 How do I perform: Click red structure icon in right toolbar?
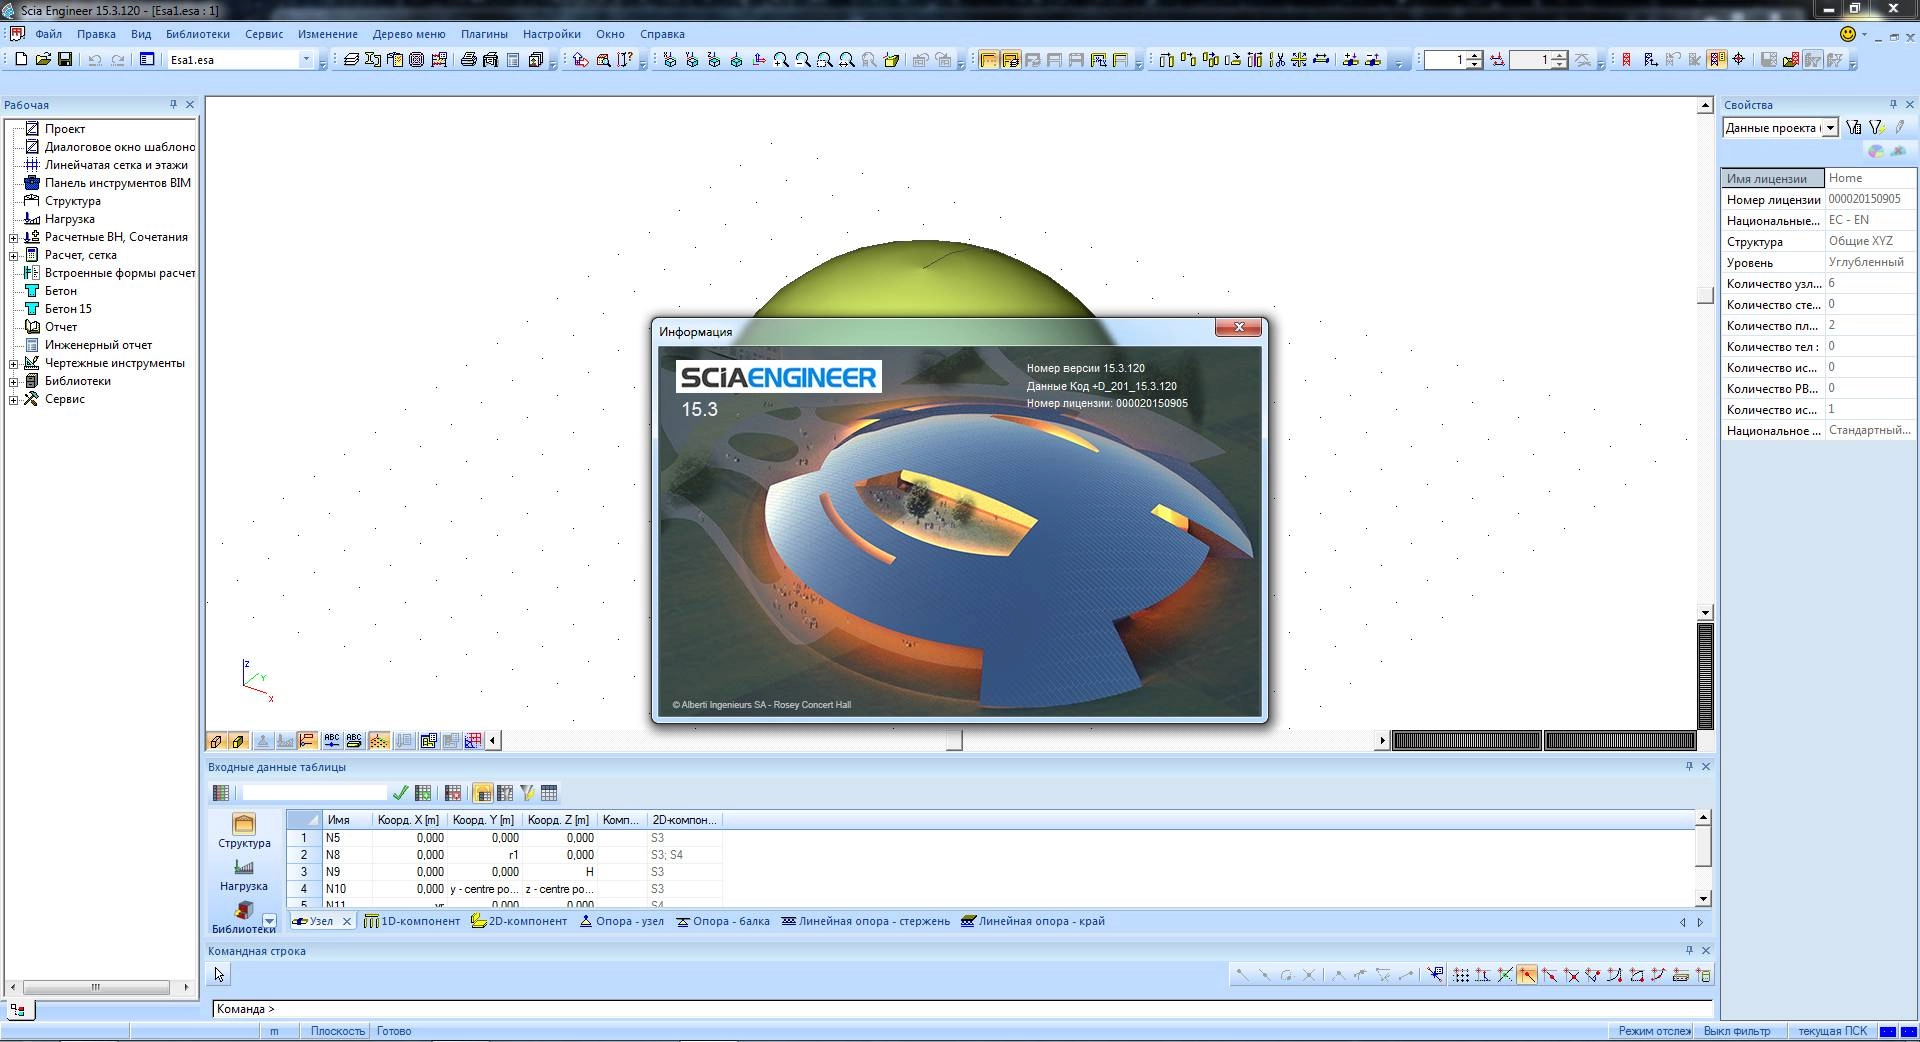1626,60
